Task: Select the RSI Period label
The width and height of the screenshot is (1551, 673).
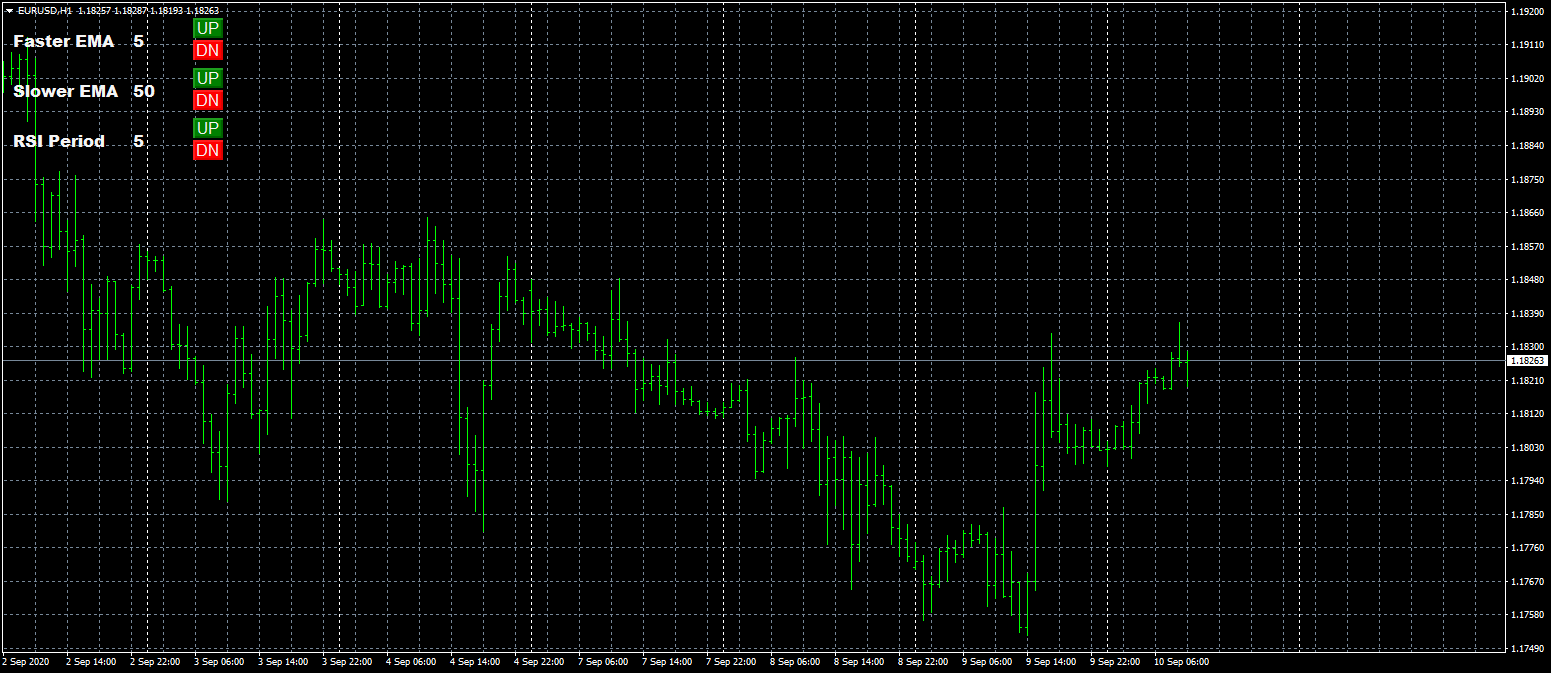Action: click(59, 141)
